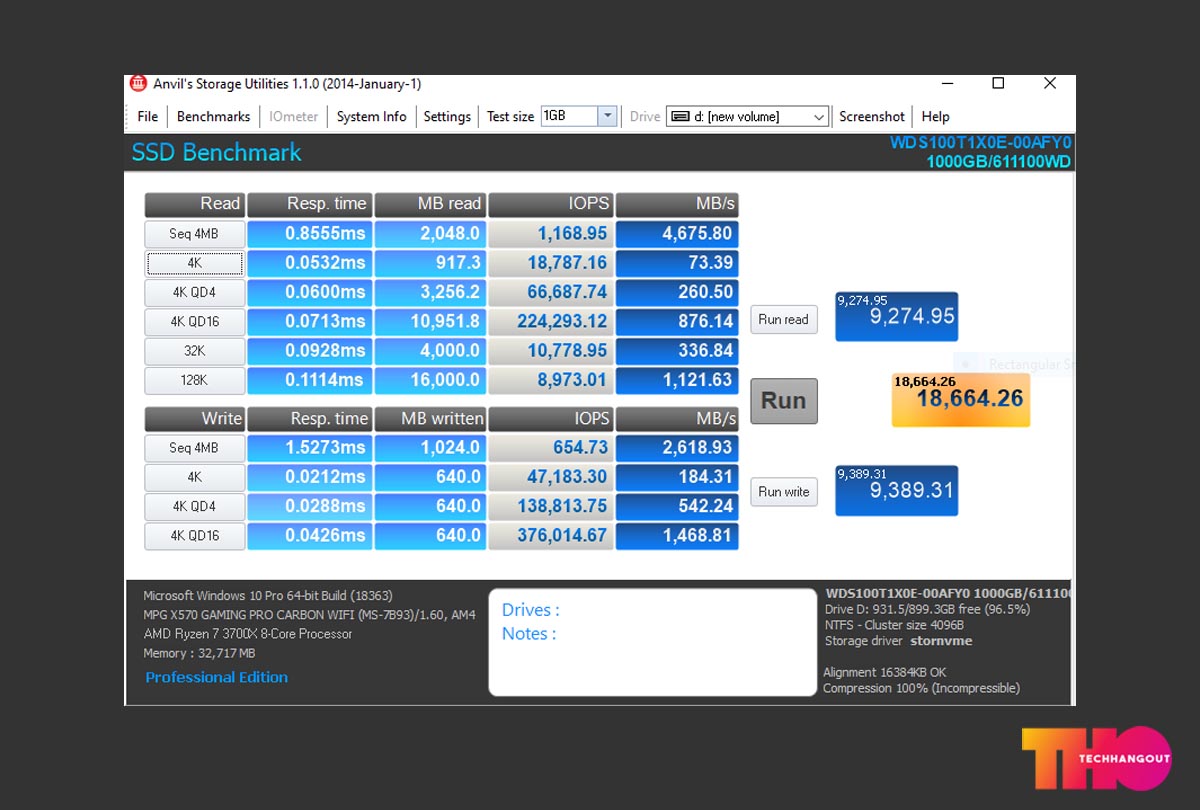Click the SSD Benchmark title
Image resolution: width=1200 pixels, height=810 pixels.
pos(216,153)
